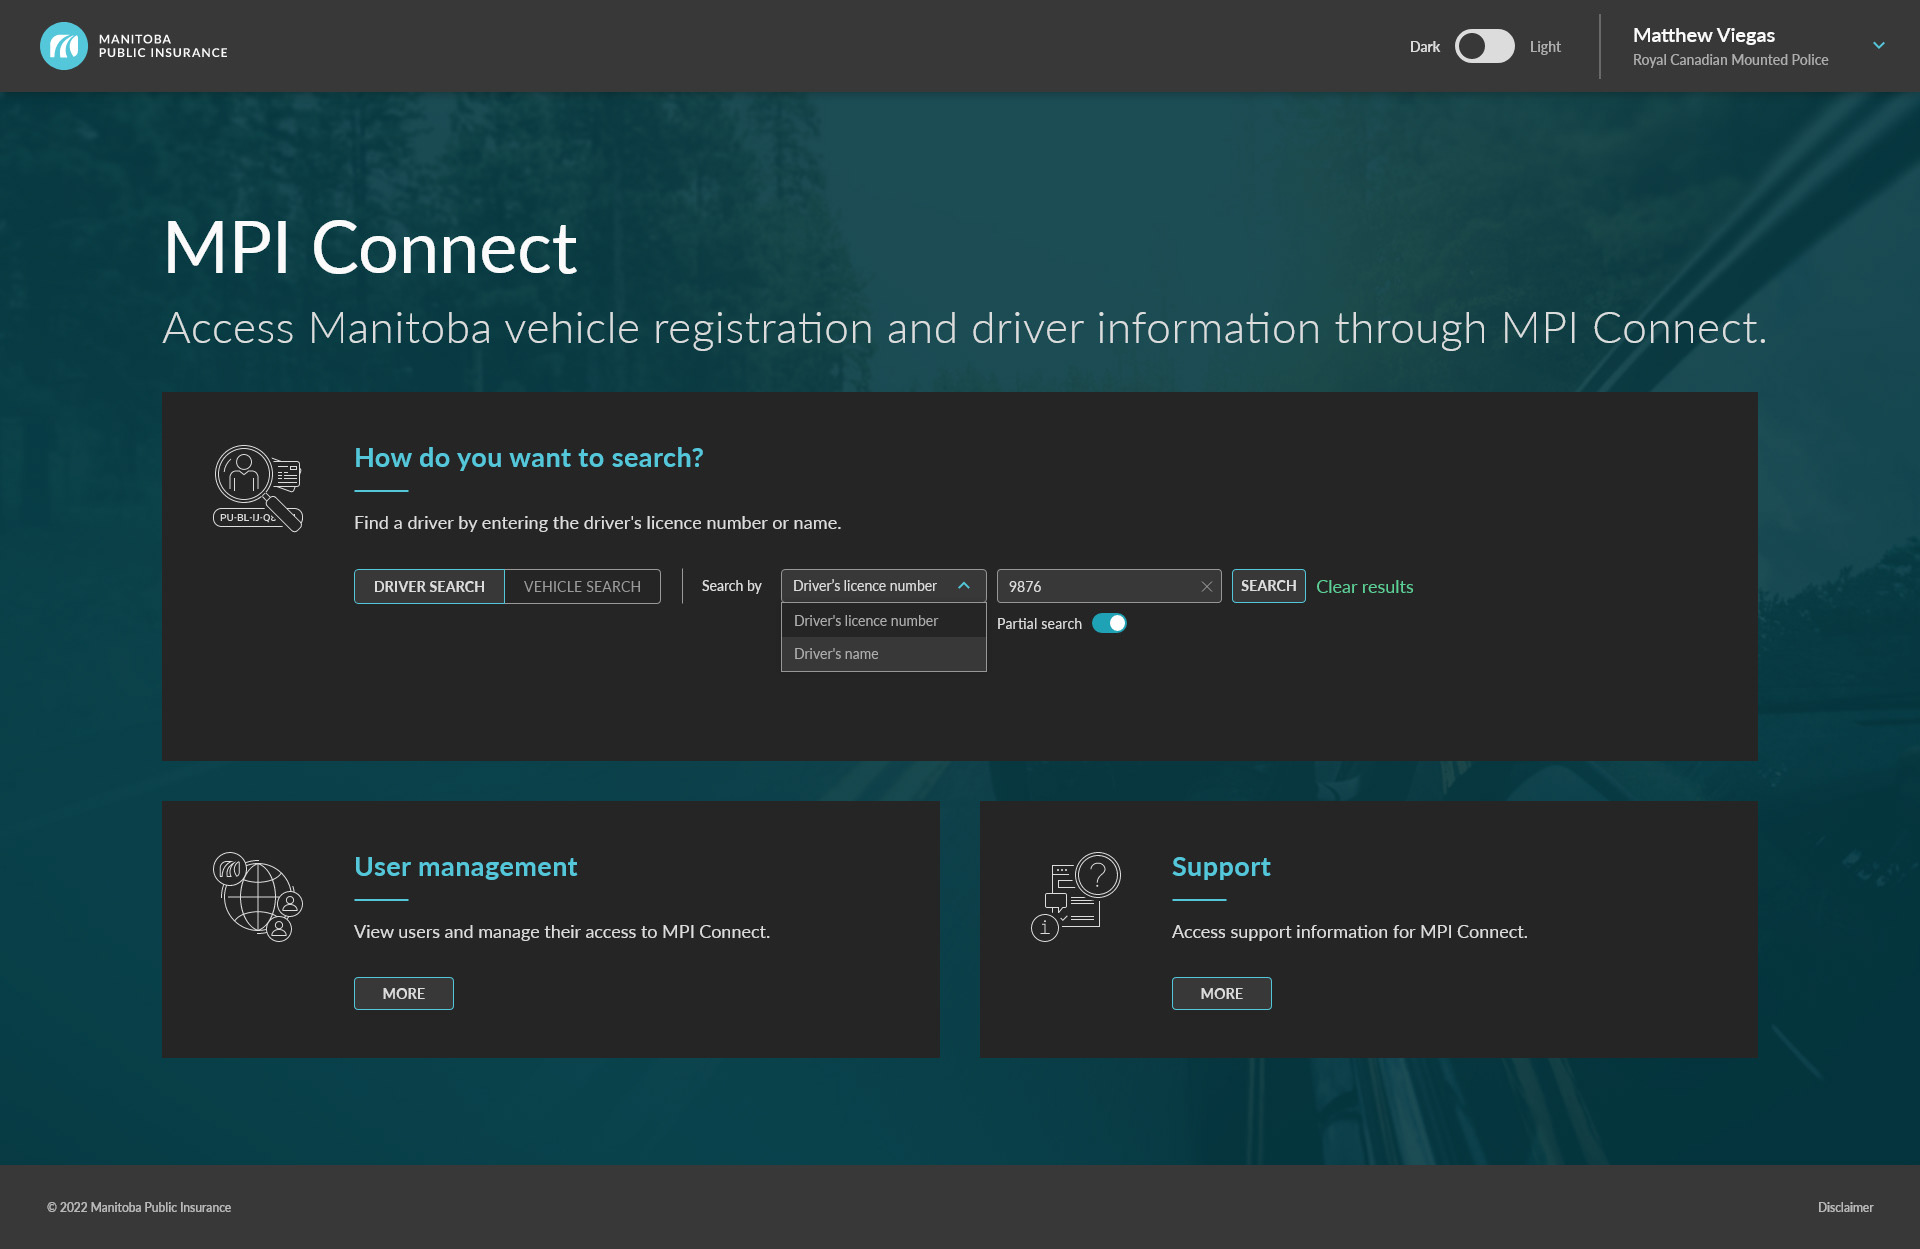This screenshot has height=1249, width=1920.
Task: Expand the Matthew Viegas account menu chevron
Action: coord(1879,46)
